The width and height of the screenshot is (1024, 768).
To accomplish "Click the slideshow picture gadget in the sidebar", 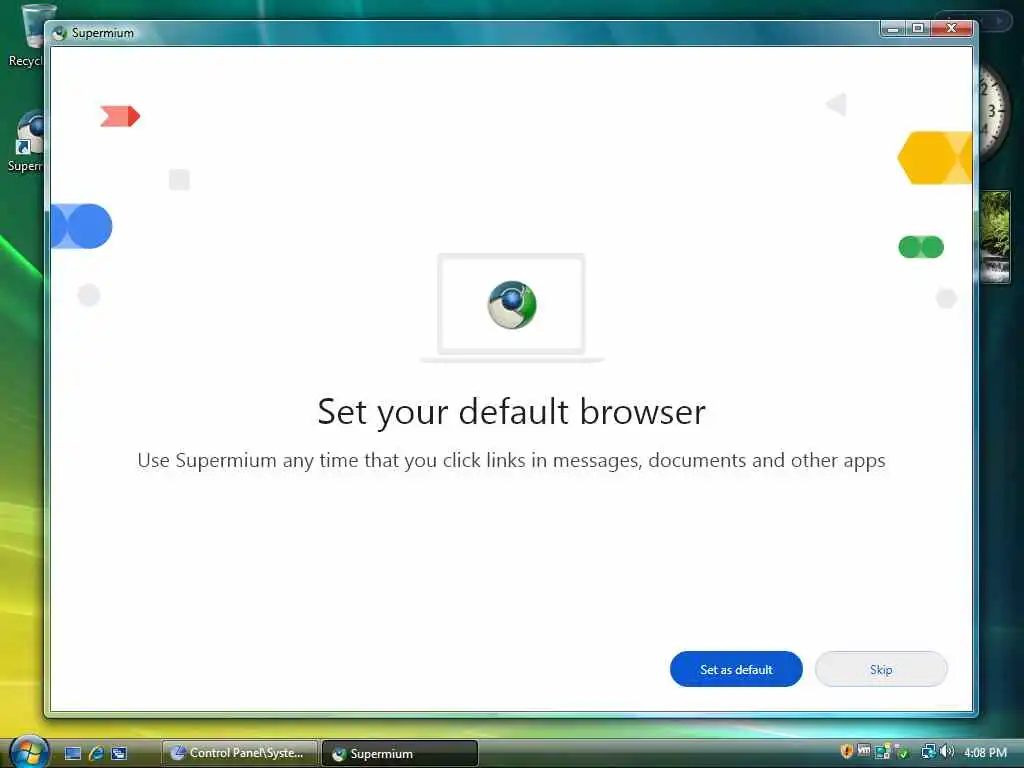I will (995, 237).
